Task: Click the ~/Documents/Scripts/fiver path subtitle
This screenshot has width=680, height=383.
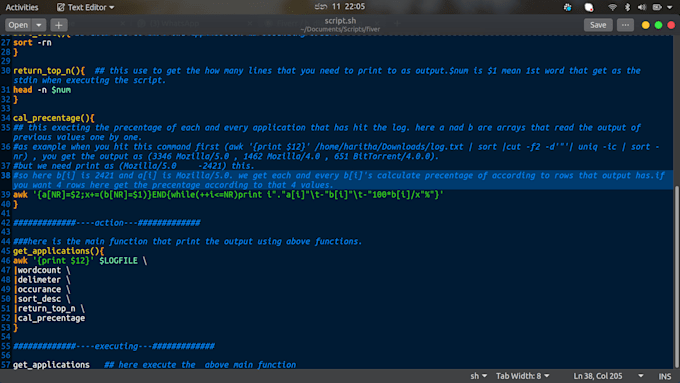Action: pos(340,29)
